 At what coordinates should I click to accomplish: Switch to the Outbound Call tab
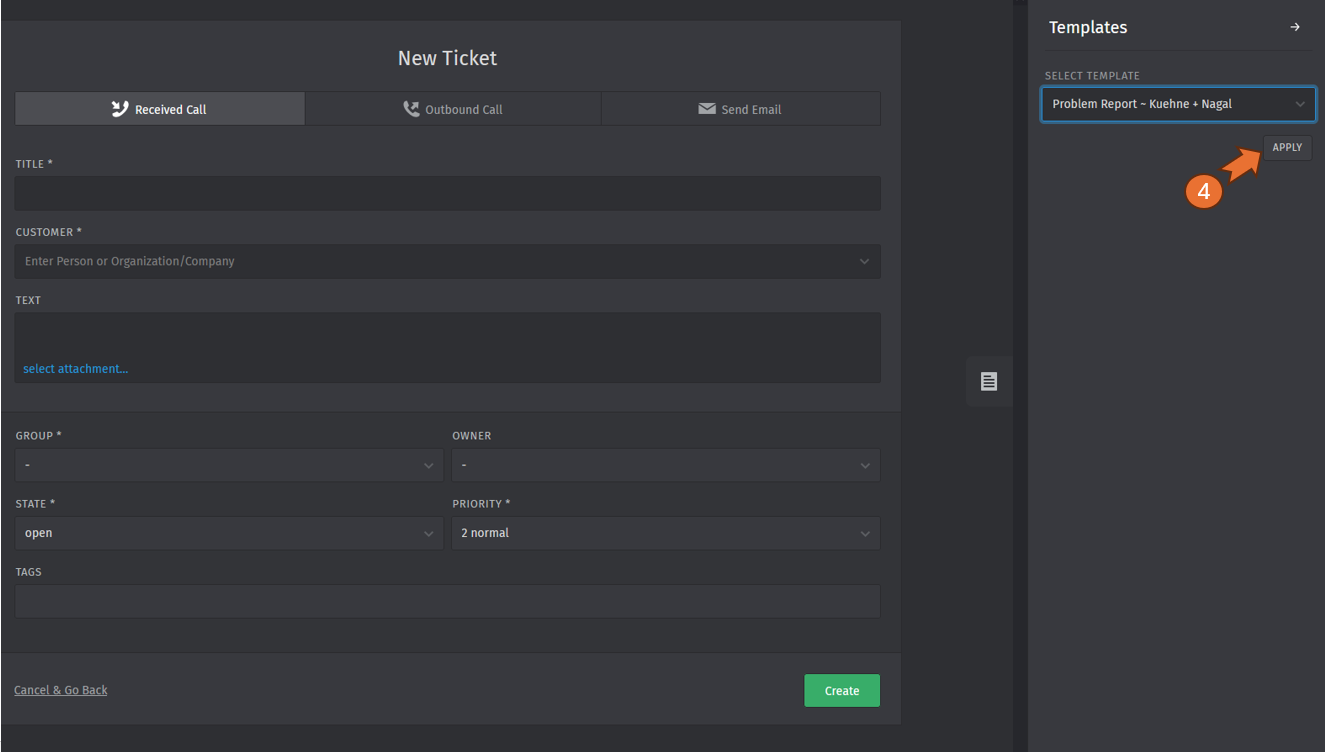tap(453, 109)
